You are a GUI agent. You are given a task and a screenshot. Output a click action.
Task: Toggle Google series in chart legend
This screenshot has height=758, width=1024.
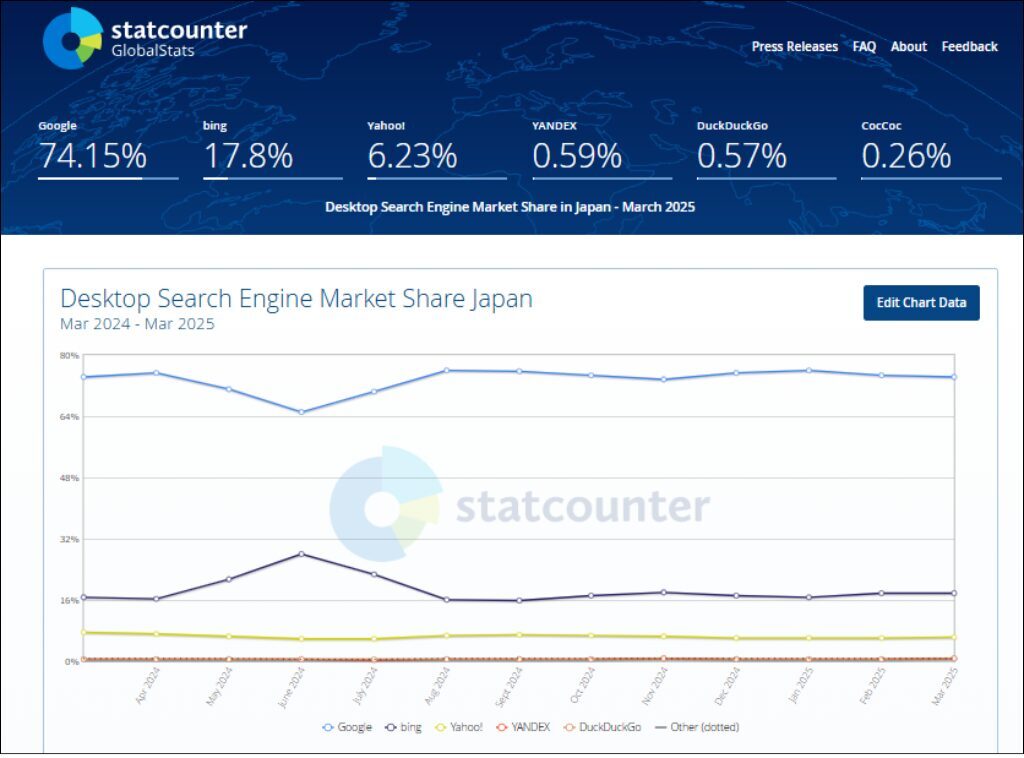point(347,727)
